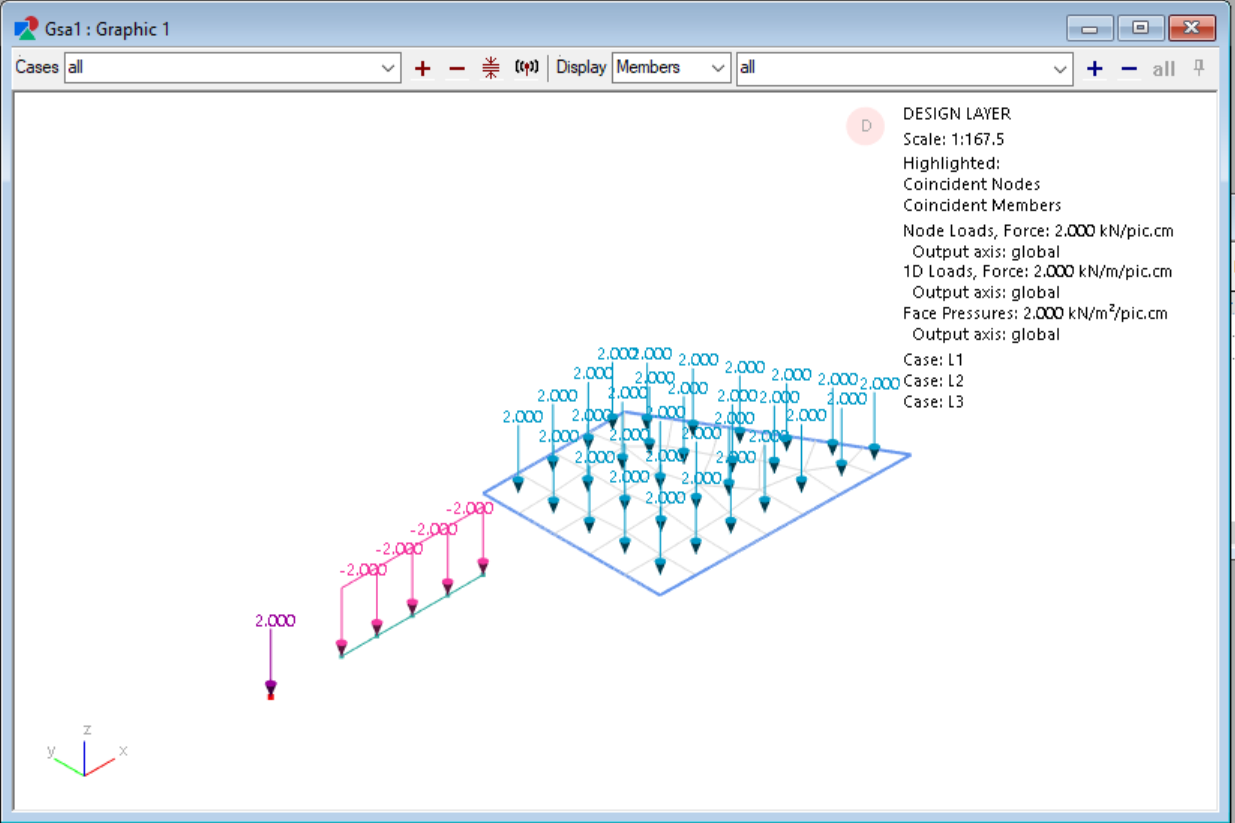Click the red plus icon to add cases
1235x823 pixels.
pos(422,68)
